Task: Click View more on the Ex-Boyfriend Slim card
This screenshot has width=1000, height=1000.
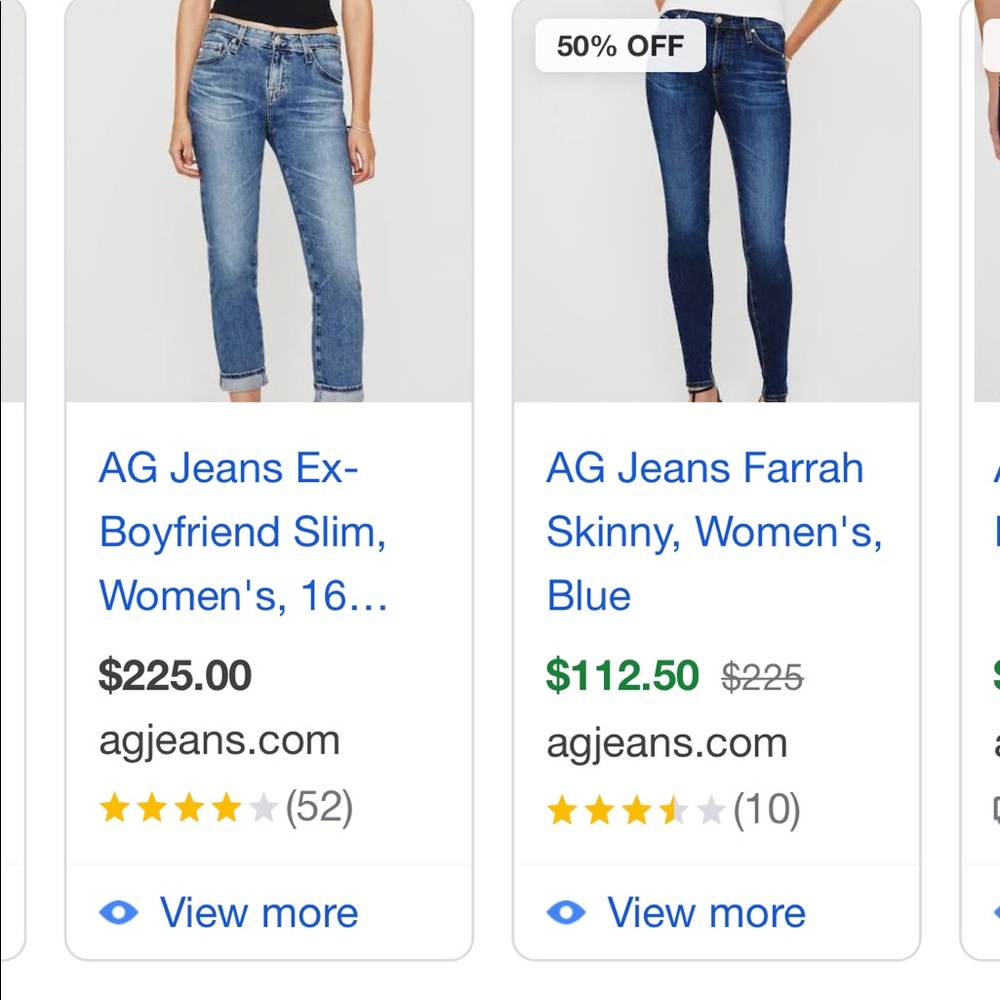Action: 258,912
